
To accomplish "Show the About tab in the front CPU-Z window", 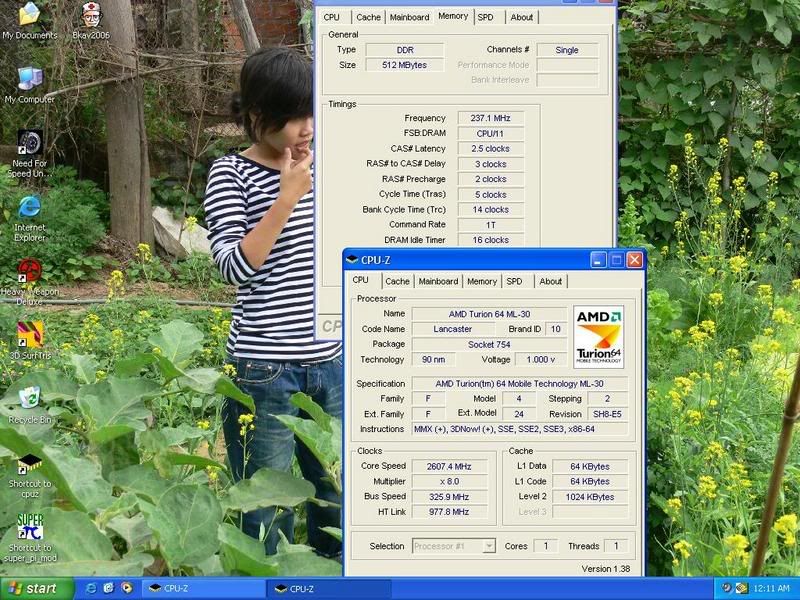I will 551,281.
